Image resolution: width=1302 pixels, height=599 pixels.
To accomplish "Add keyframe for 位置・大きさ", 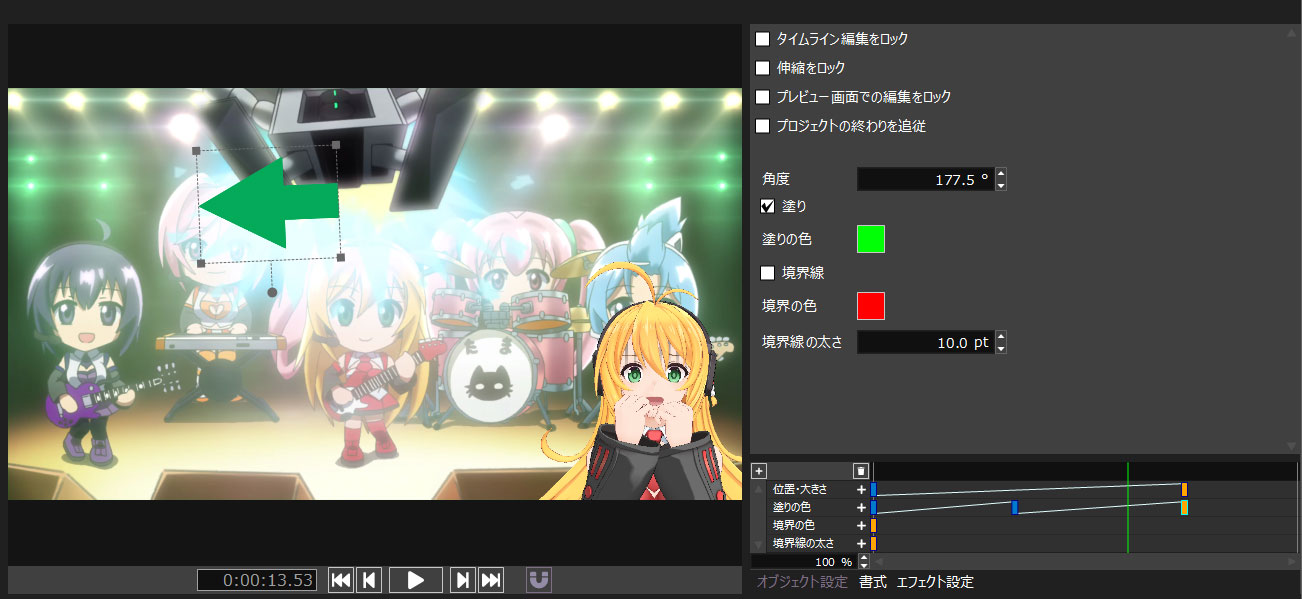I will (860, 489).
